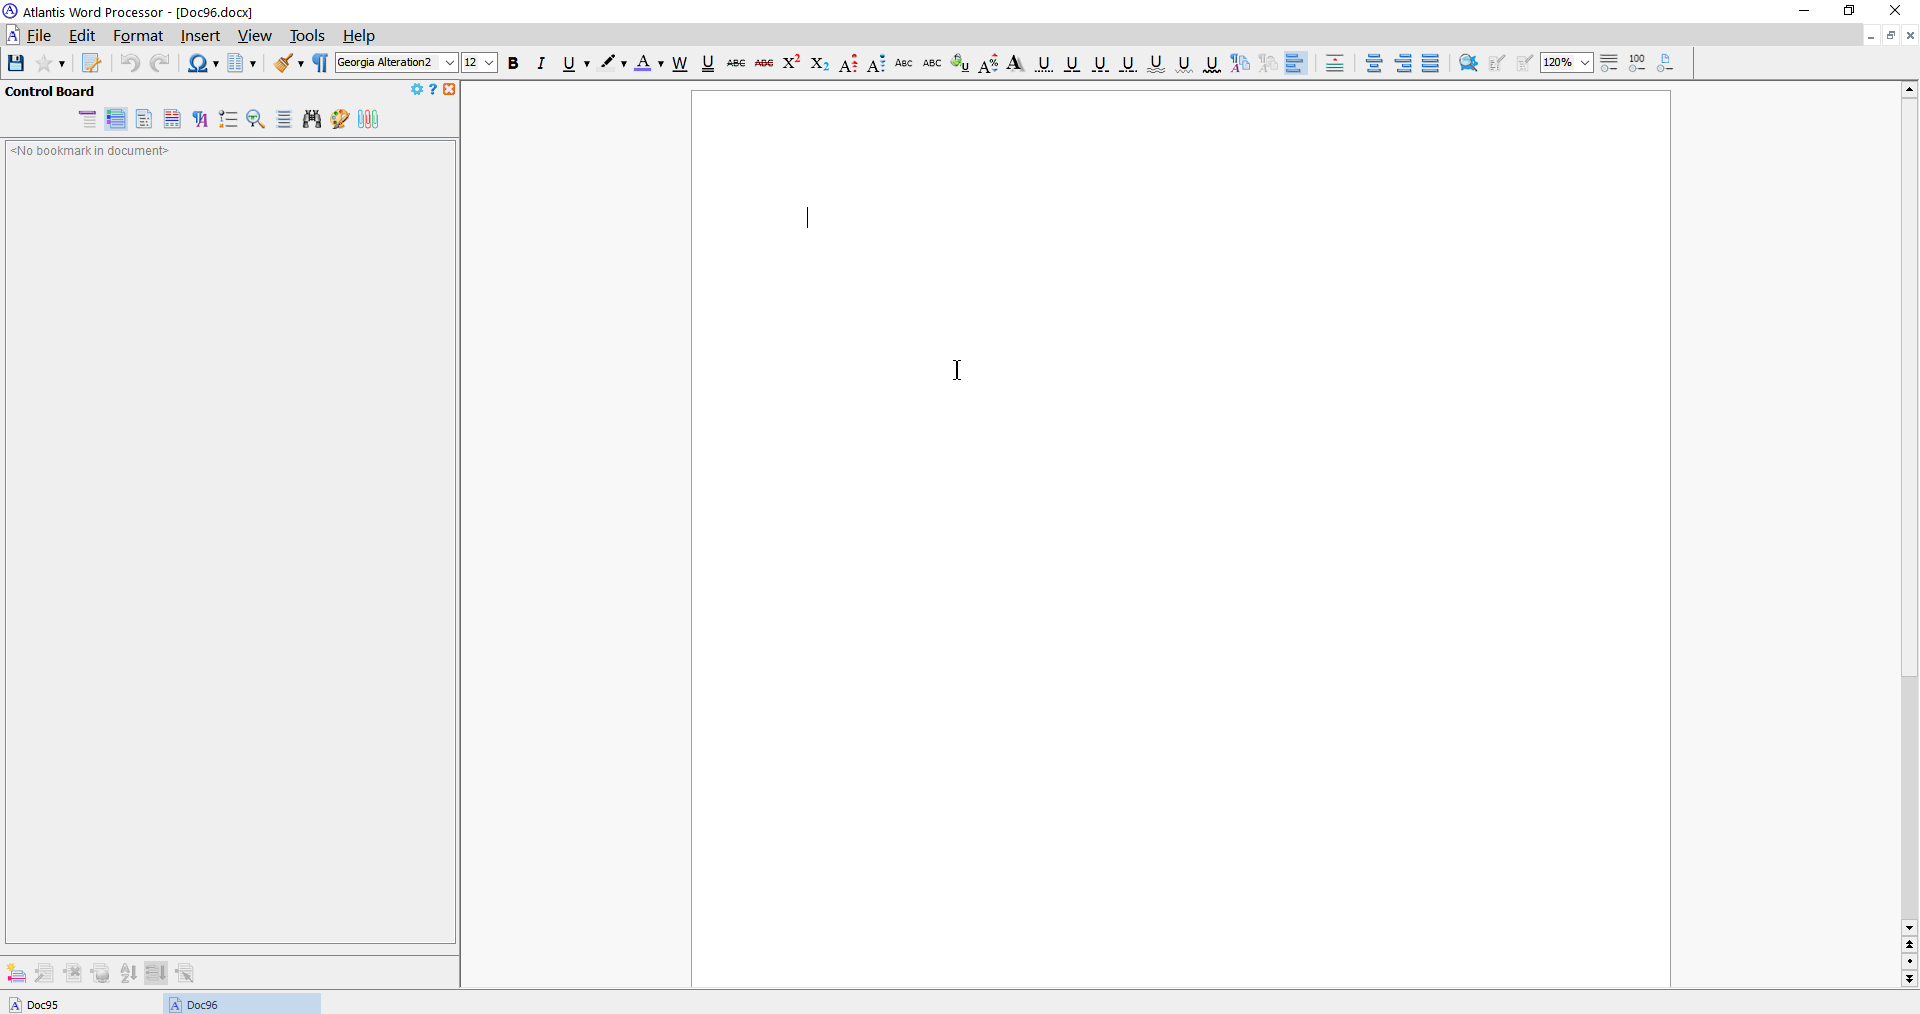This screenshot has width=1920, height=1014.
Task: Select the bookmarks panel icon
Action: point(116,120)
